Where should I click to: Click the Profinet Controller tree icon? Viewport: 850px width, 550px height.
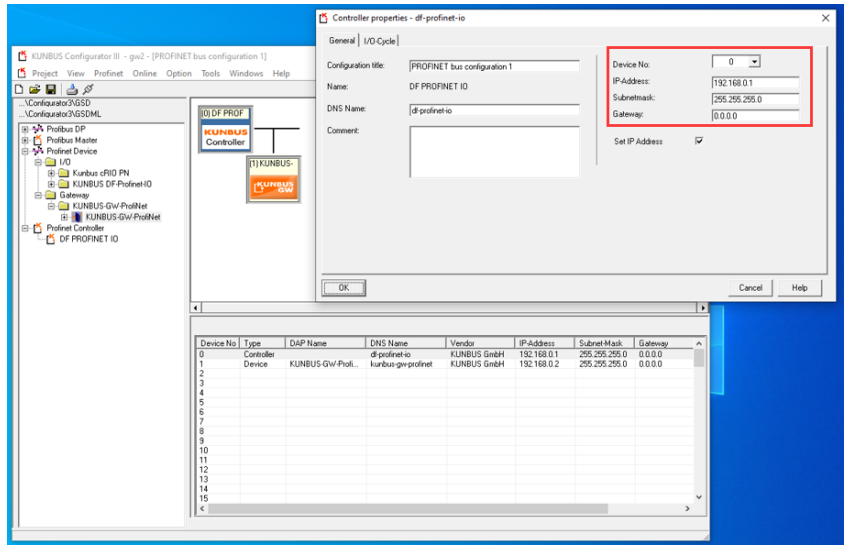(38, 228)
